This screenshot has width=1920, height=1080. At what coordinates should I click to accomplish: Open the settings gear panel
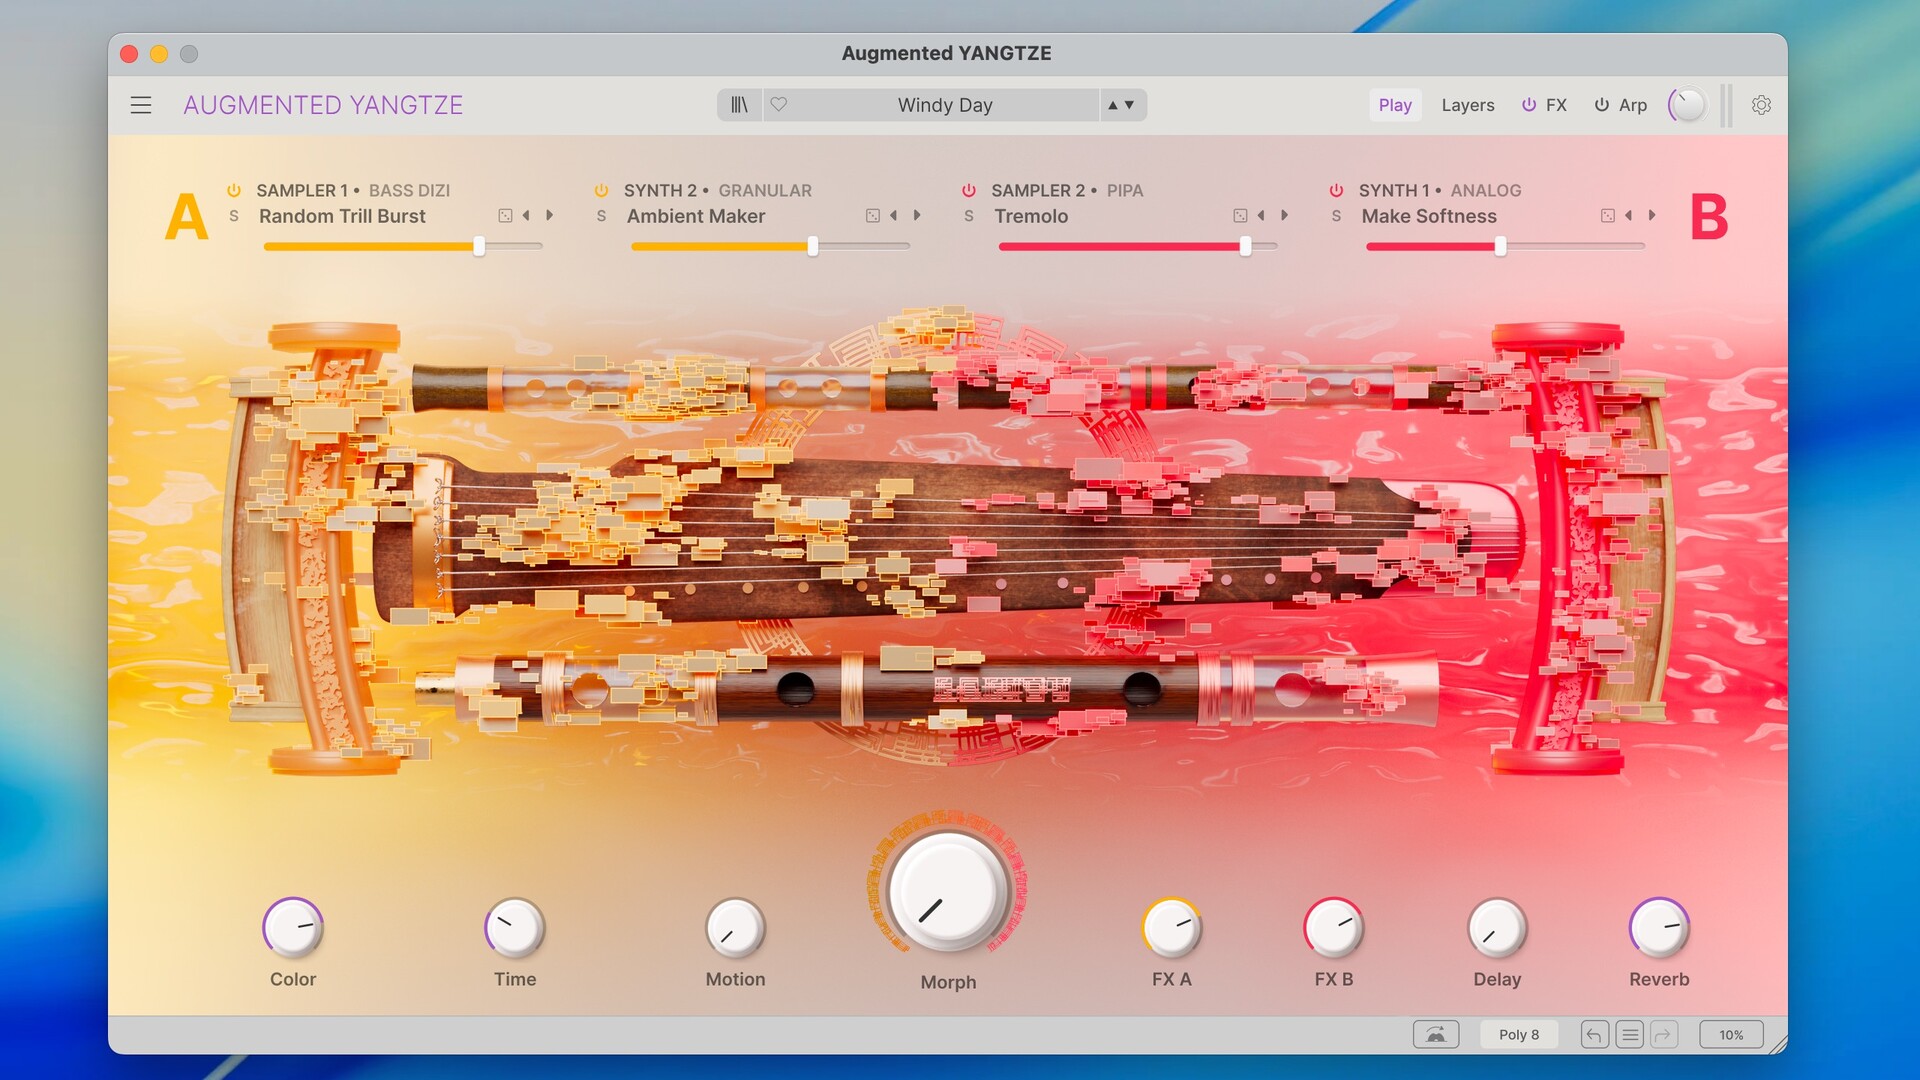[1761, 105]
